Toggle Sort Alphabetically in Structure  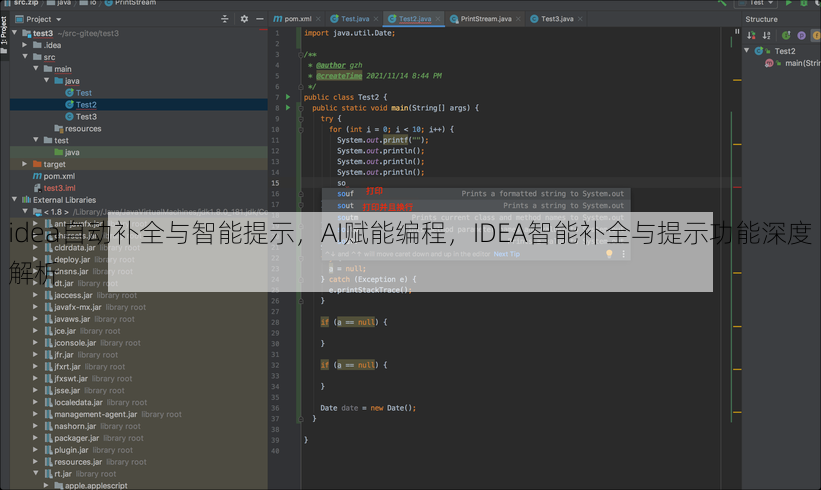pyautogui.click(x=767, y=36)
